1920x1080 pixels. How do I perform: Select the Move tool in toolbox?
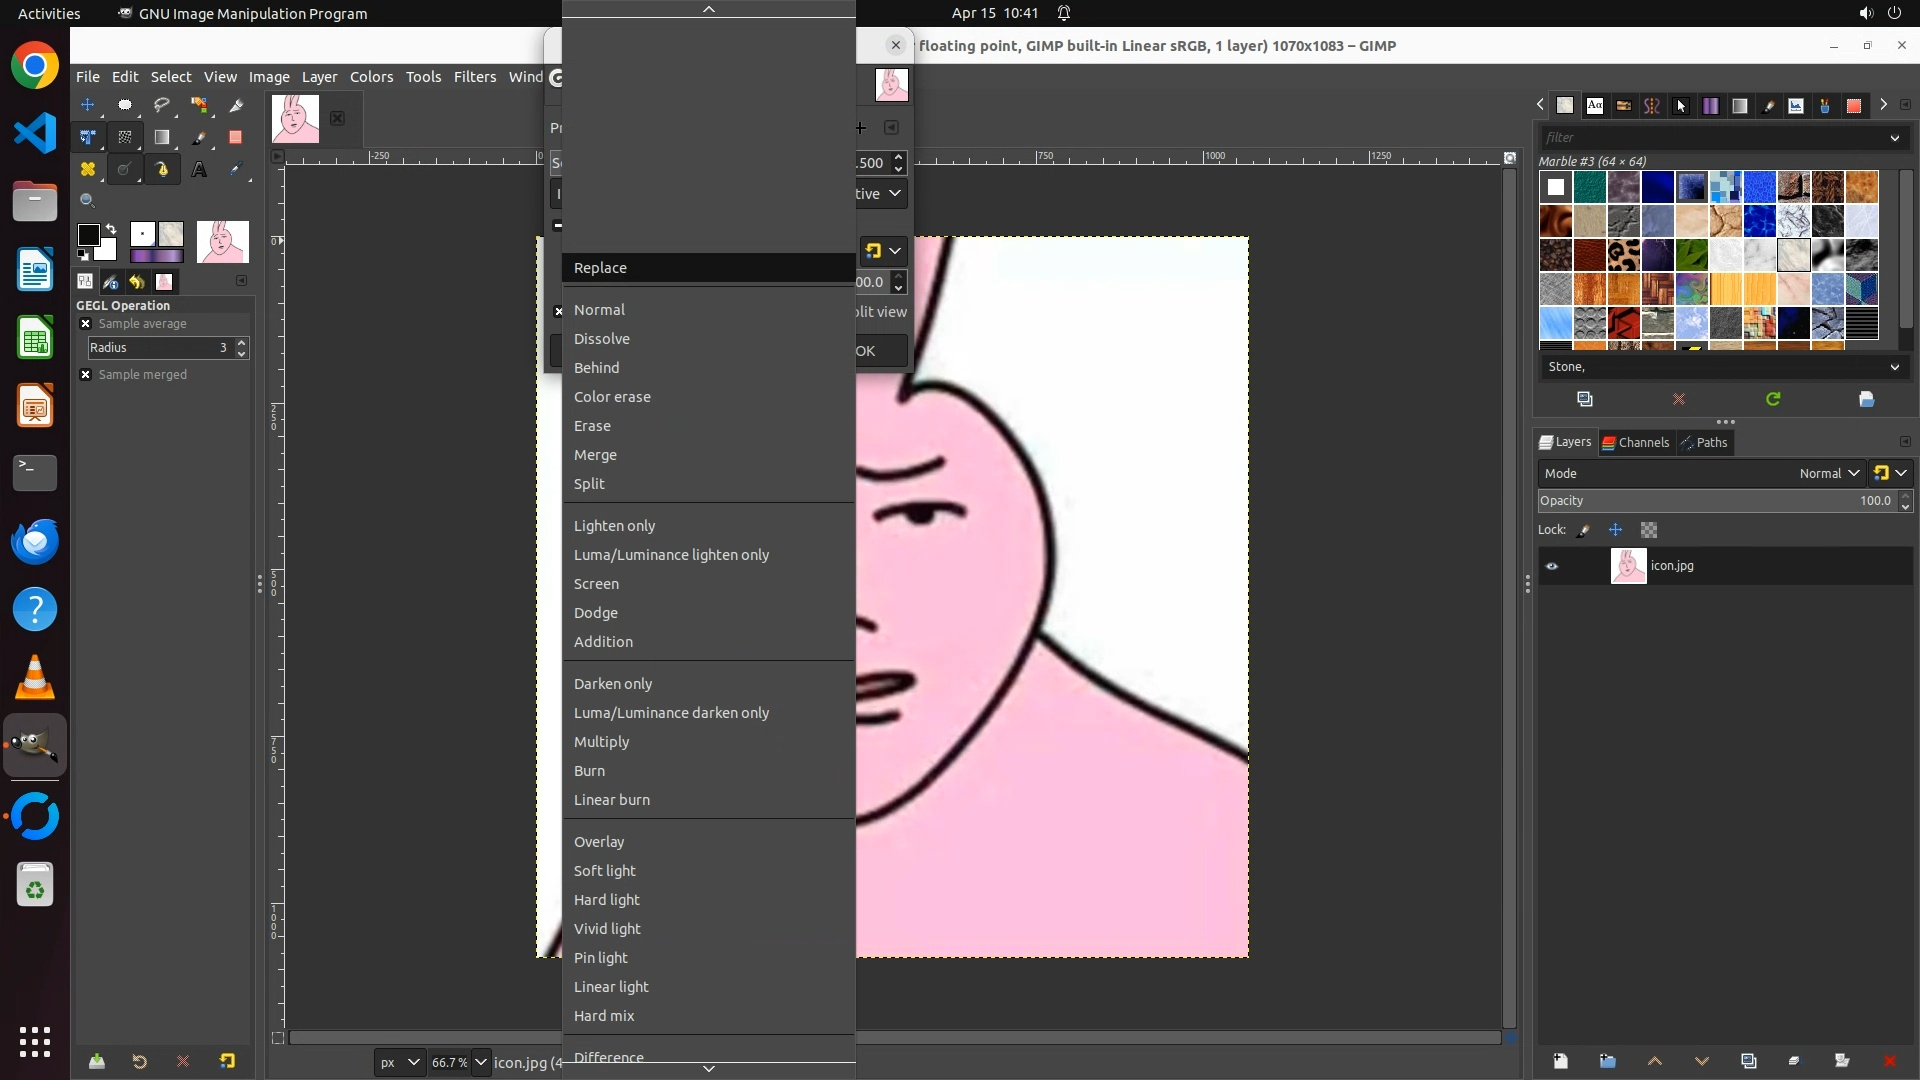88,105
